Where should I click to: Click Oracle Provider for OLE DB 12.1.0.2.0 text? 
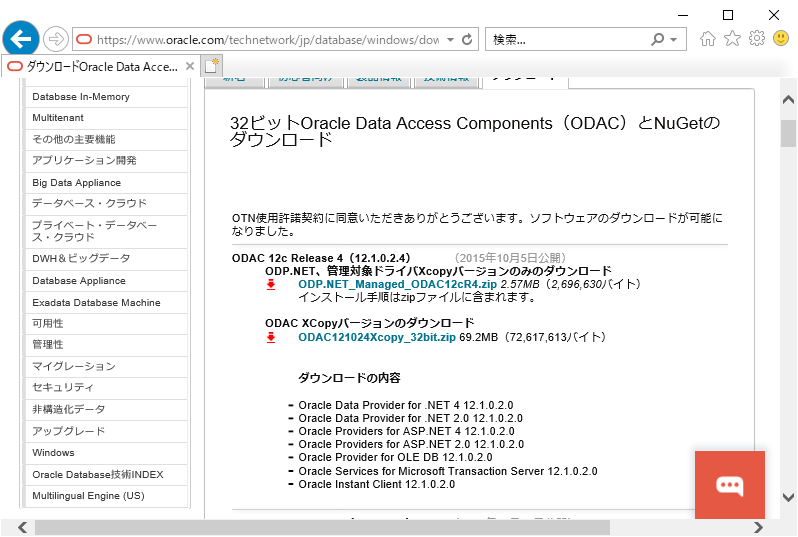coord(395,457)
